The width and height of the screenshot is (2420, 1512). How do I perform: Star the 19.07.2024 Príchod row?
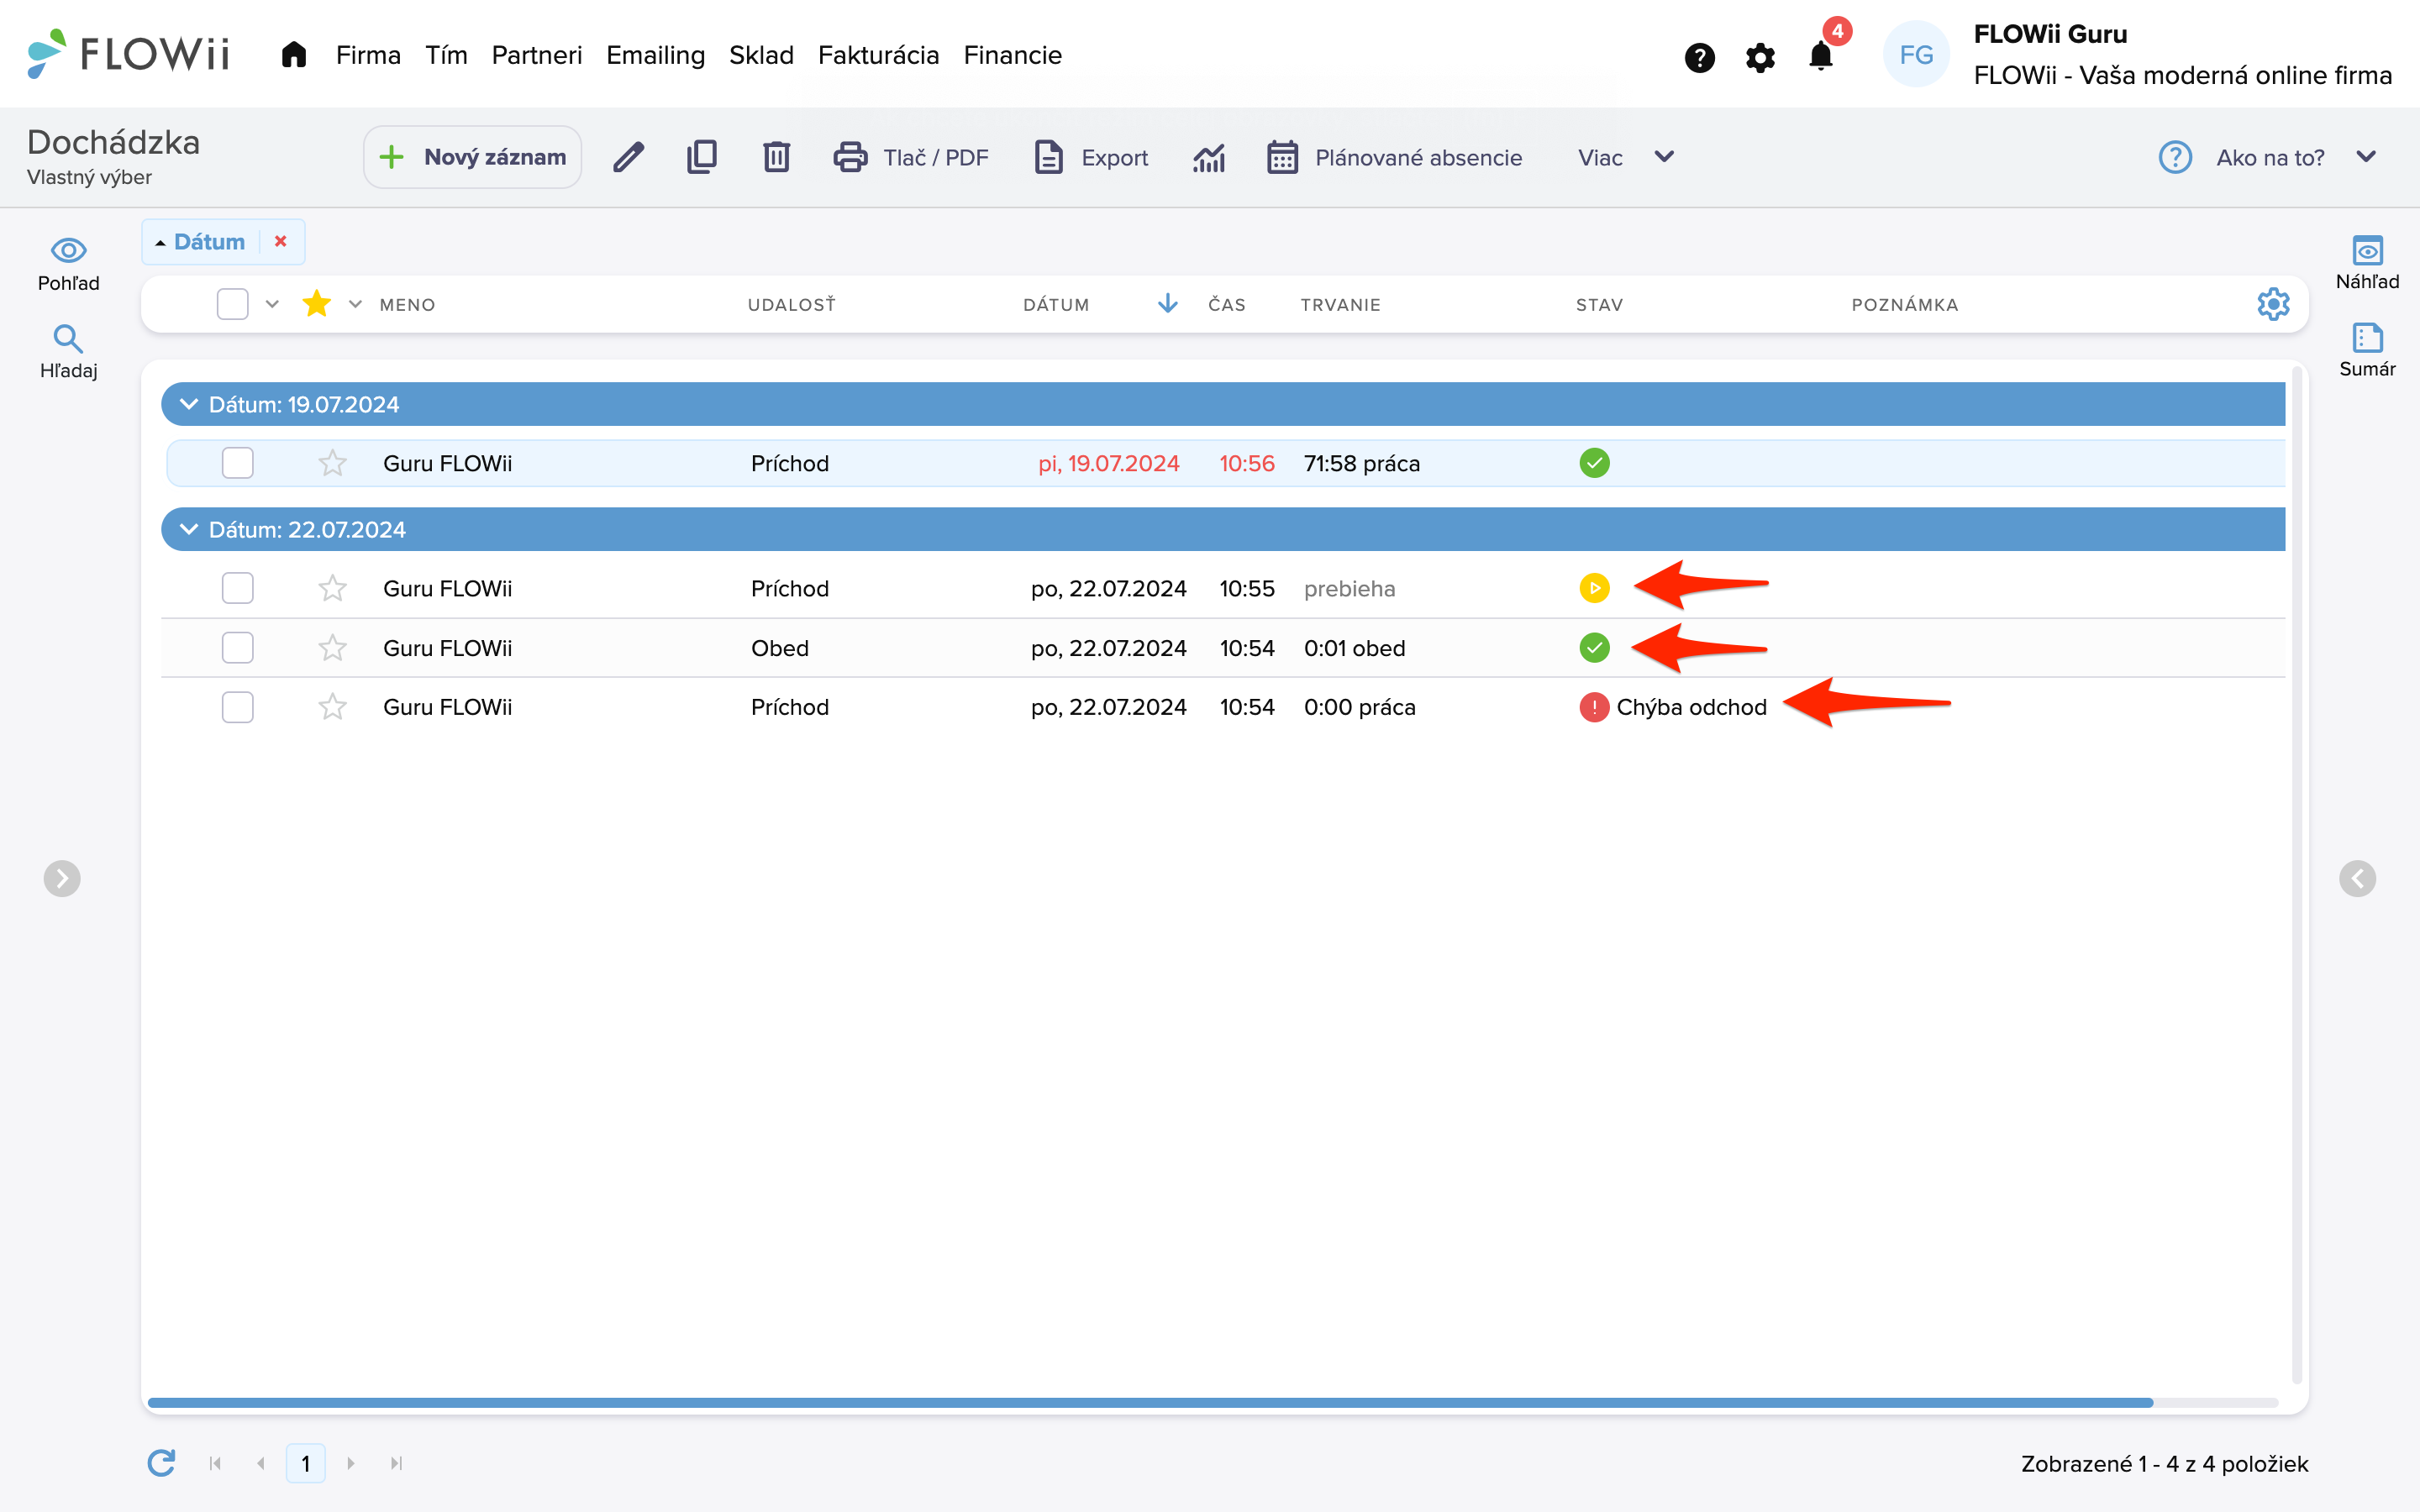pos(332,463)
